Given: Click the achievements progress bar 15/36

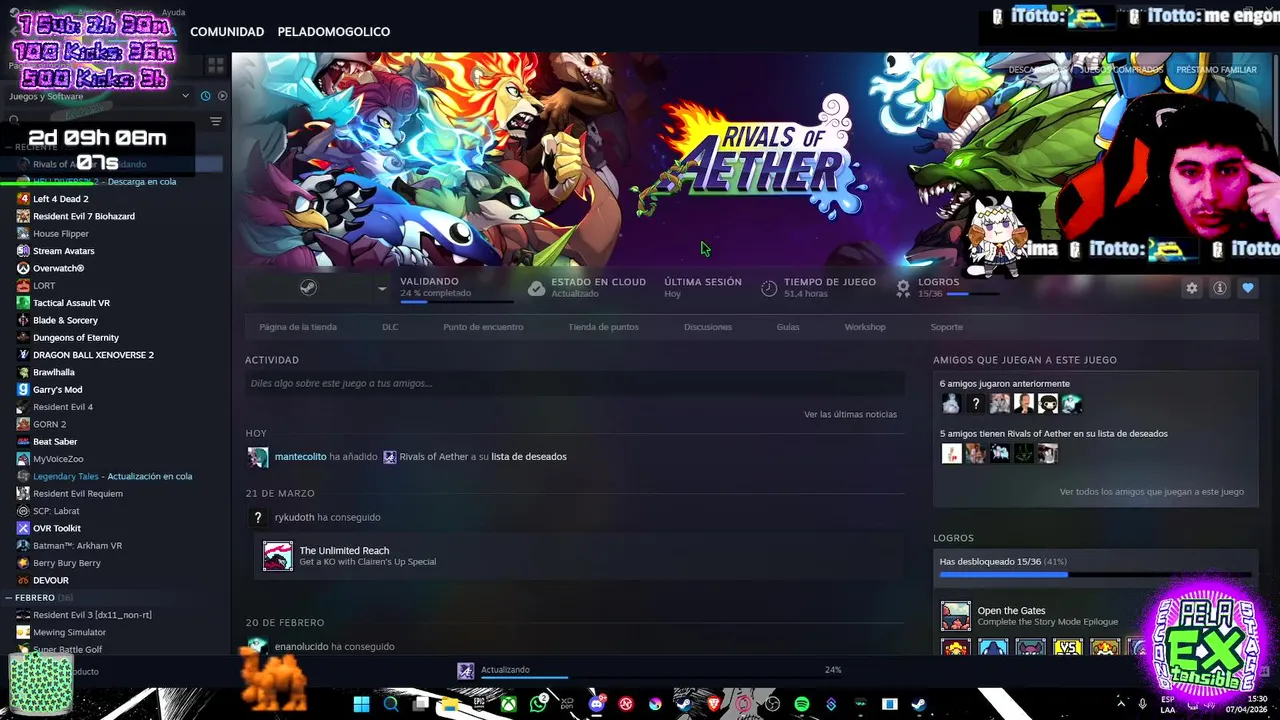Looking at the screenshot, I should pos(1095,574).
